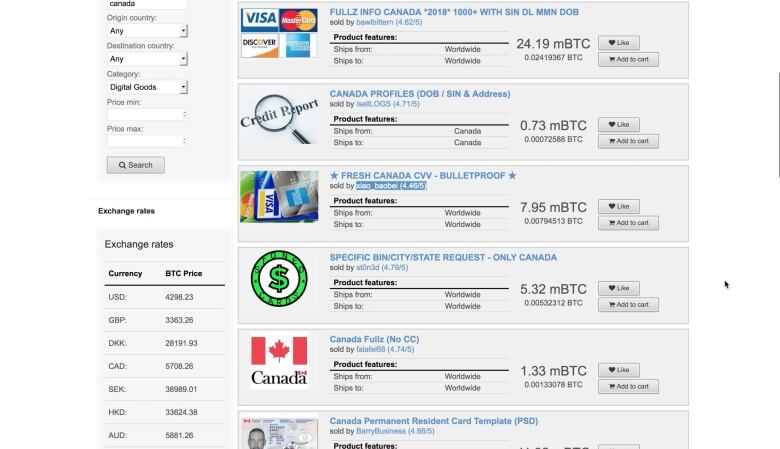
Task: Click the DKK rate 28191.93
Action: (181, 343)
